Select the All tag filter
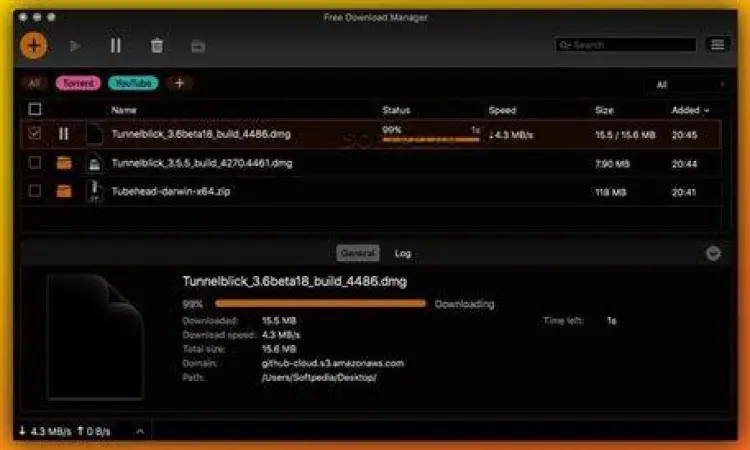The image size is (750, 450). (34, 83)
